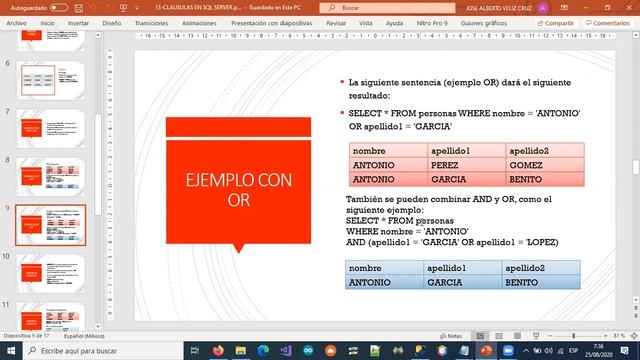Open Visual Studio from taskbar

286,351
